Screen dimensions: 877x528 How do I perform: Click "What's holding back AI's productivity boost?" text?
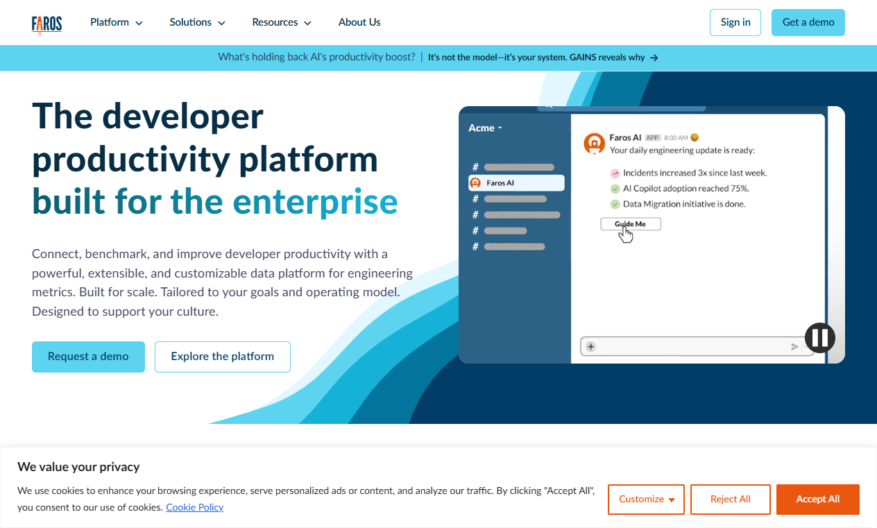(x=317, y=57)
